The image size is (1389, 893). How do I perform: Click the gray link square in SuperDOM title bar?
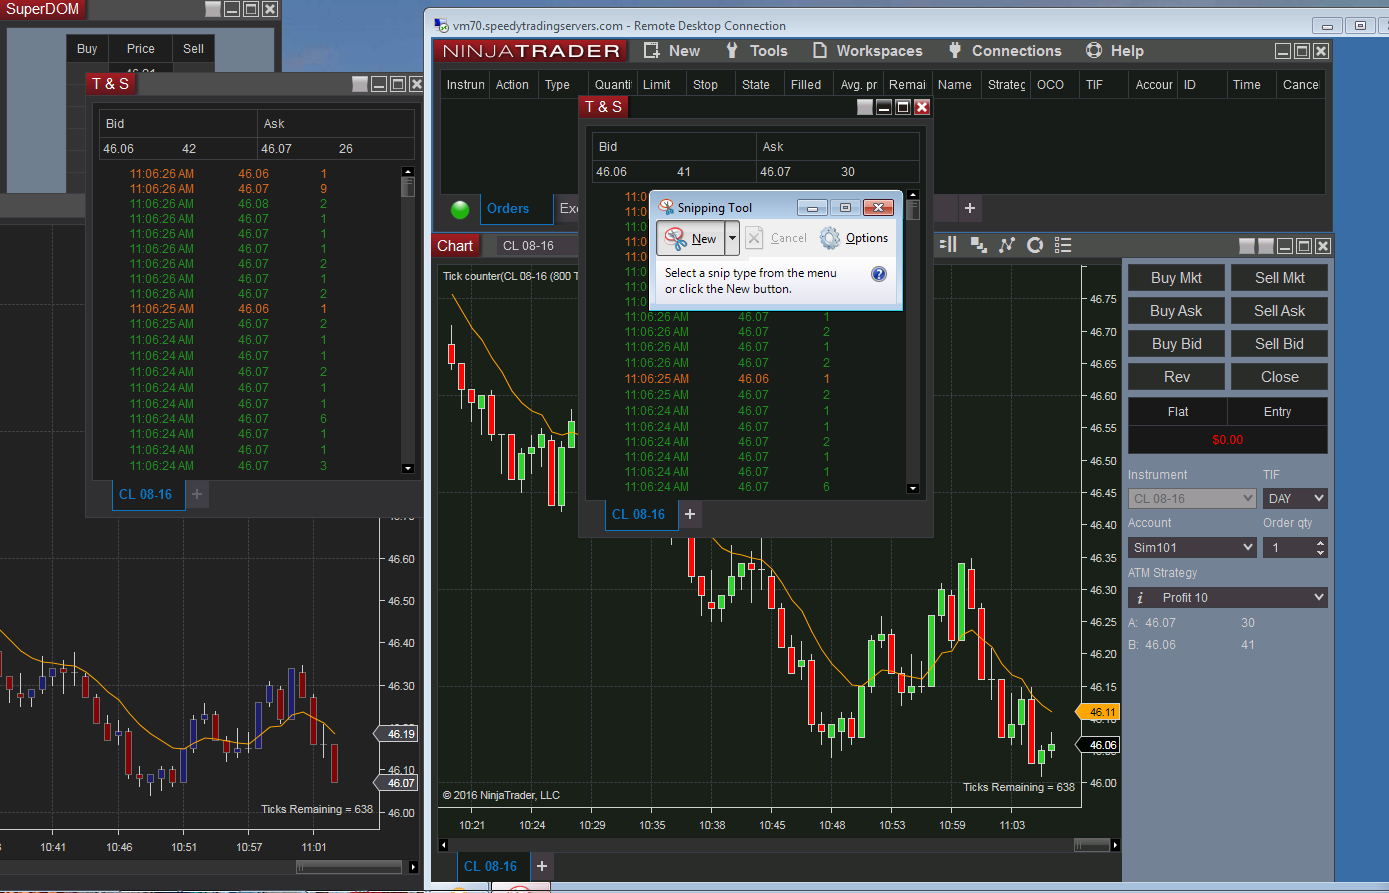coord(213,9)
